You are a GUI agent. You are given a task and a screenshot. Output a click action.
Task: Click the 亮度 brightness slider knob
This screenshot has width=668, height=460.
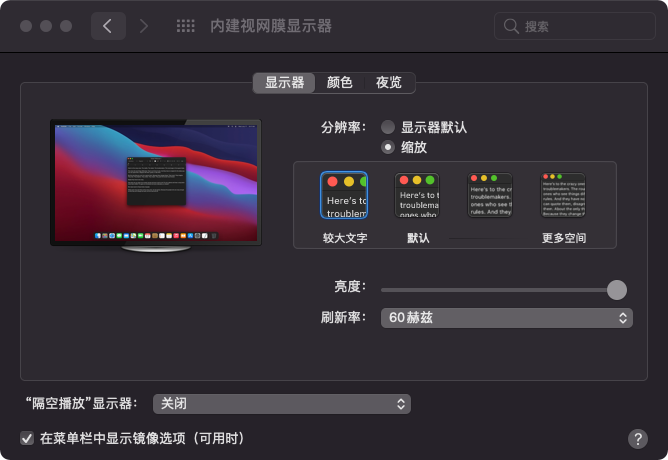[x=616, y=290]
